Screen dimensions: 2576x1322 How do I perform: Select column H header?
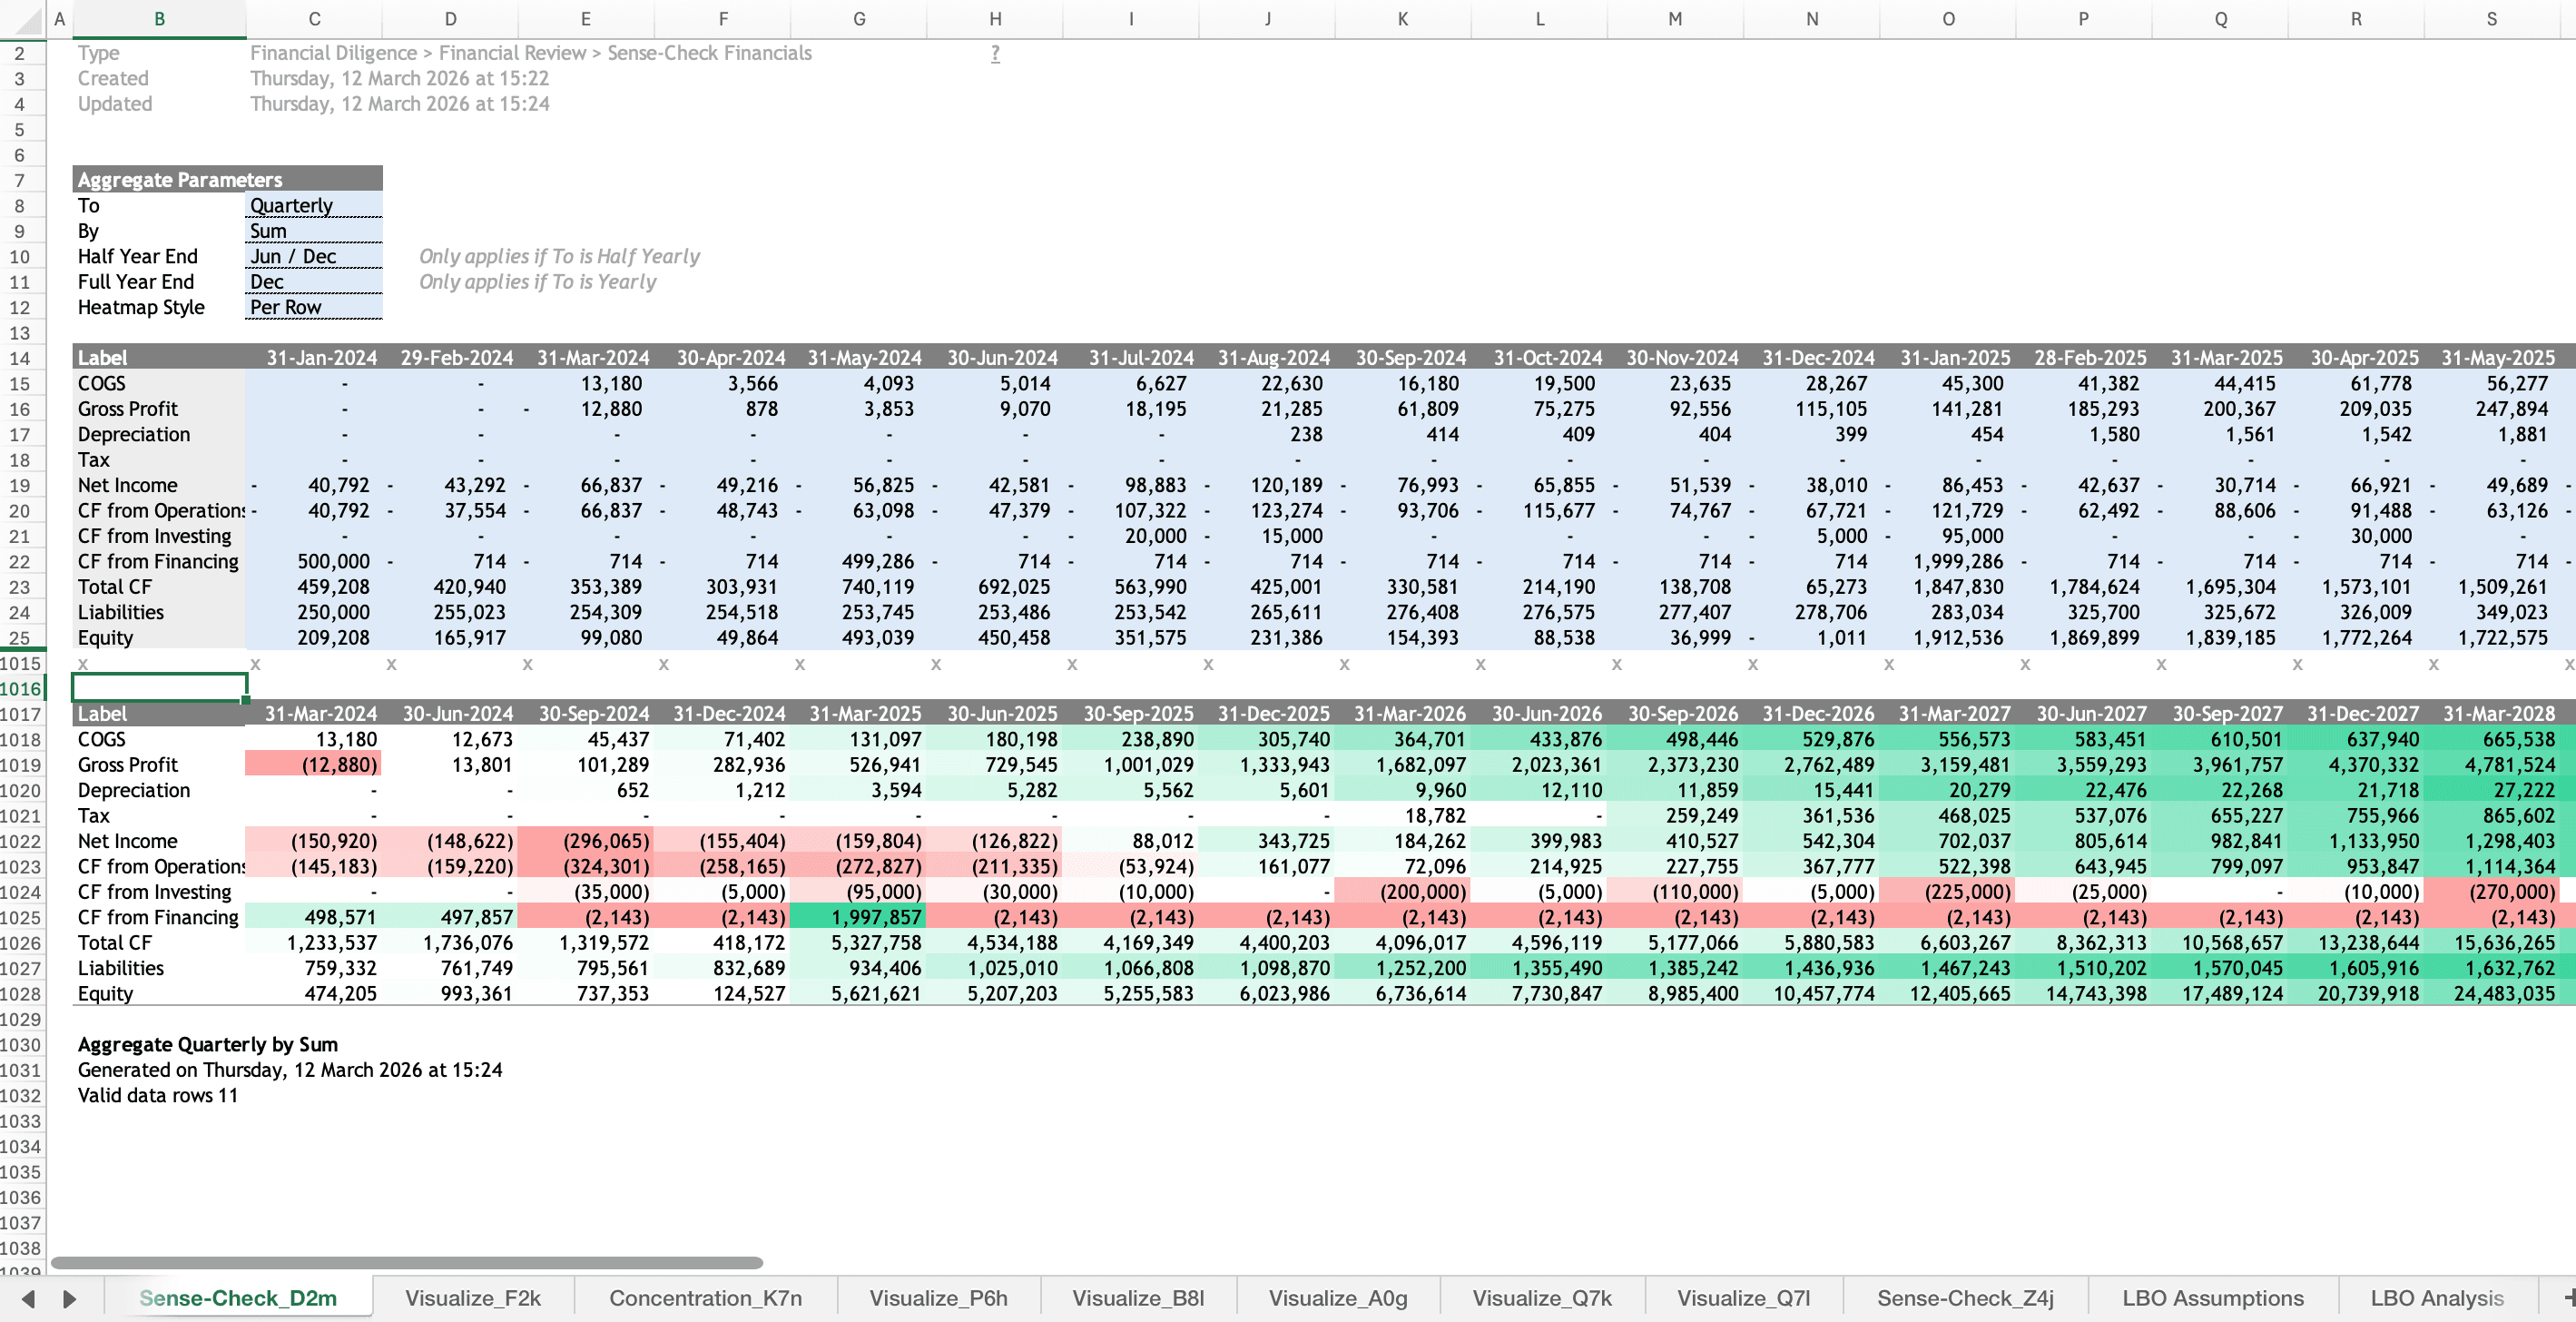[x=995, y=19]
